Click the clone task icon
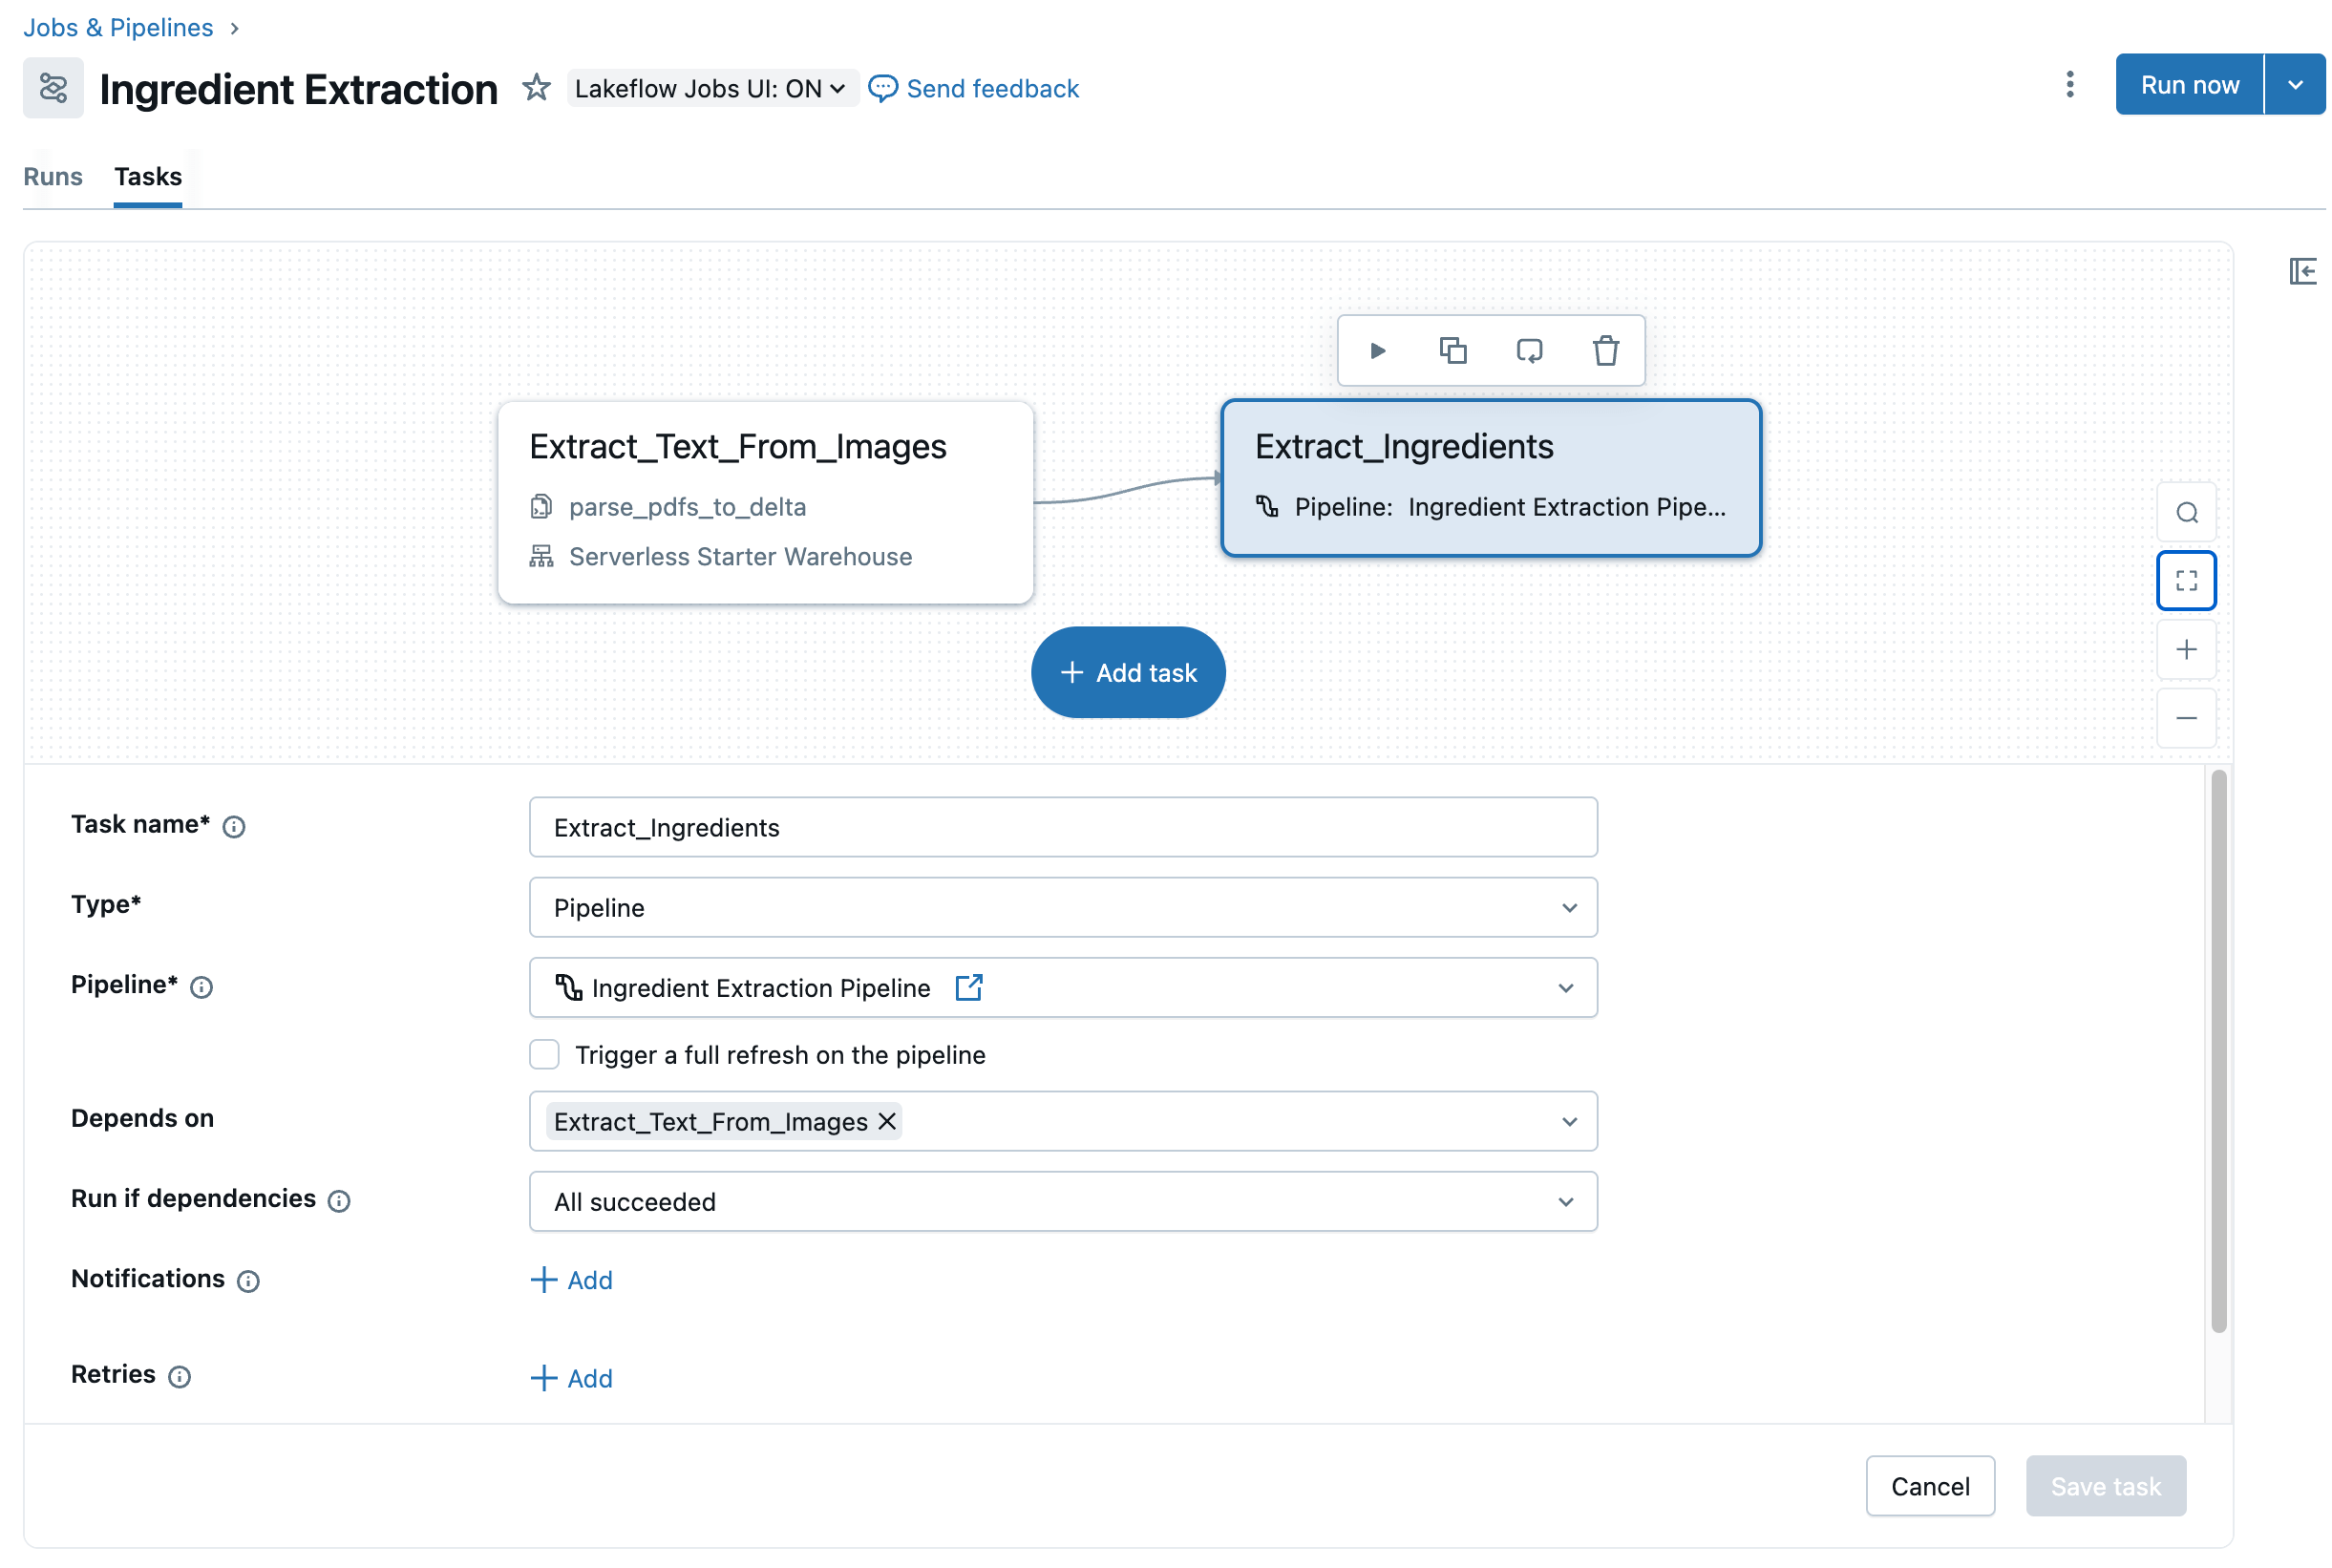Viewport: 2332px width, 1568px height. (1452, 351)
